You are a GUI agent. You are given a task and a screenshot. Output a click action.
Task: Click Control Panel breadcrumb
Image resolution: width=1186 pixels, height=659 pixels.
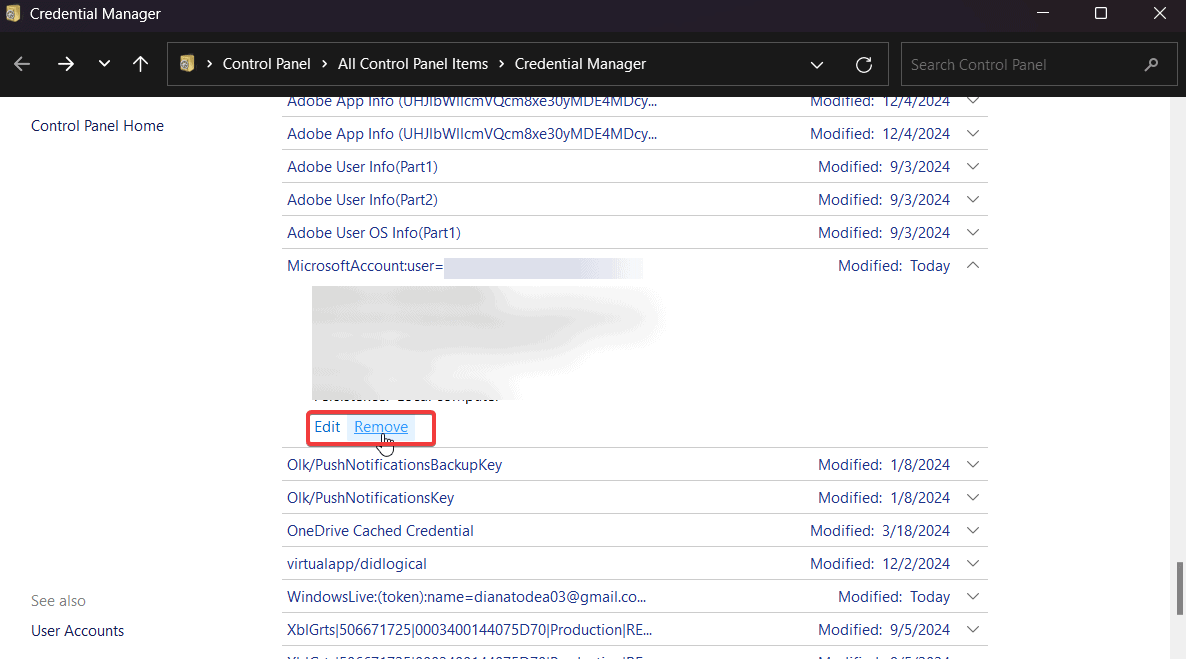266,64
